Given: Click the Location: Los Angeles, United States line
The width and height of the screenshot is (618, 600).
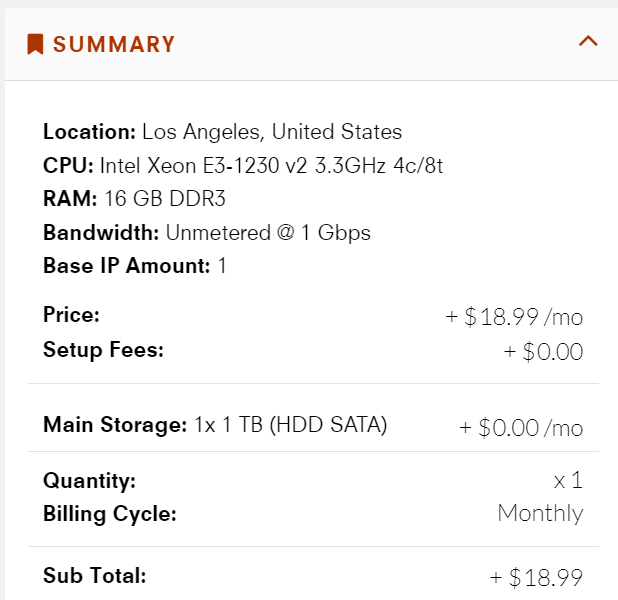Looking at the screenshot, I should tap(222, 131).
